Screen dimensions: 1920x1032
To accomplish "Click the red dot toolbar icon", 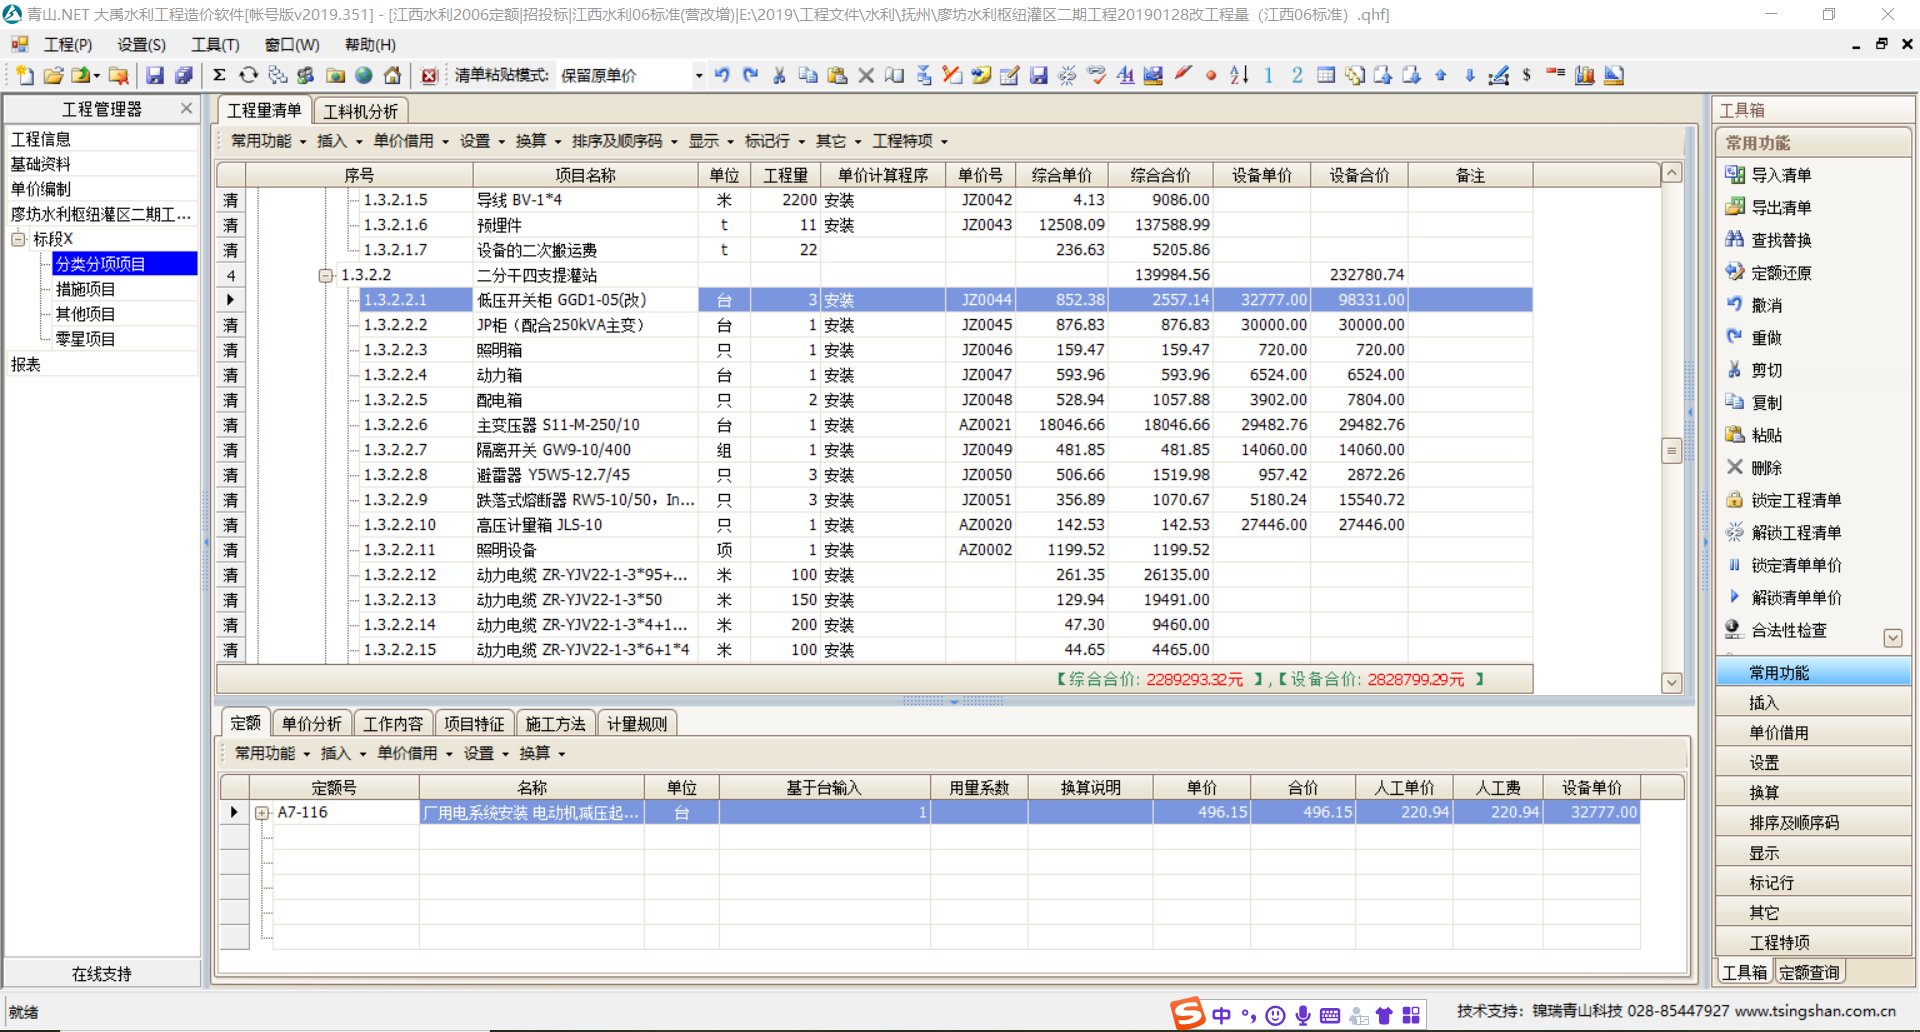I will [x=1211, y=75].
